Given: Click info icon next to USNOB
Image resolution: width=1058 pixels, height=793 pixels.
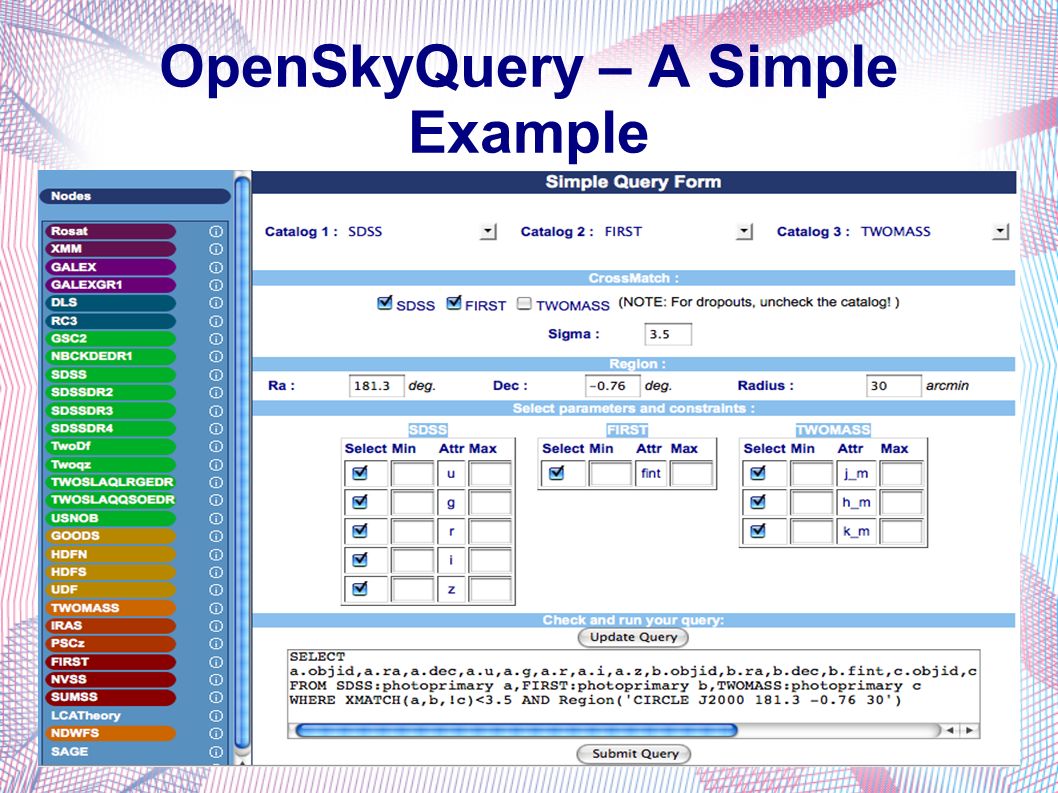Looking at the screenshot, I should pos(216,518).
